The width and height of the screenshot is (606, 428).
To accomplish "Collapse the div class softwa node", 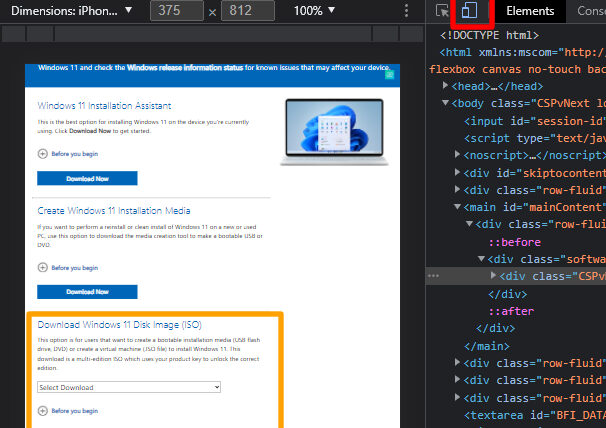I will pyautogui.click(x=481, y=259).
